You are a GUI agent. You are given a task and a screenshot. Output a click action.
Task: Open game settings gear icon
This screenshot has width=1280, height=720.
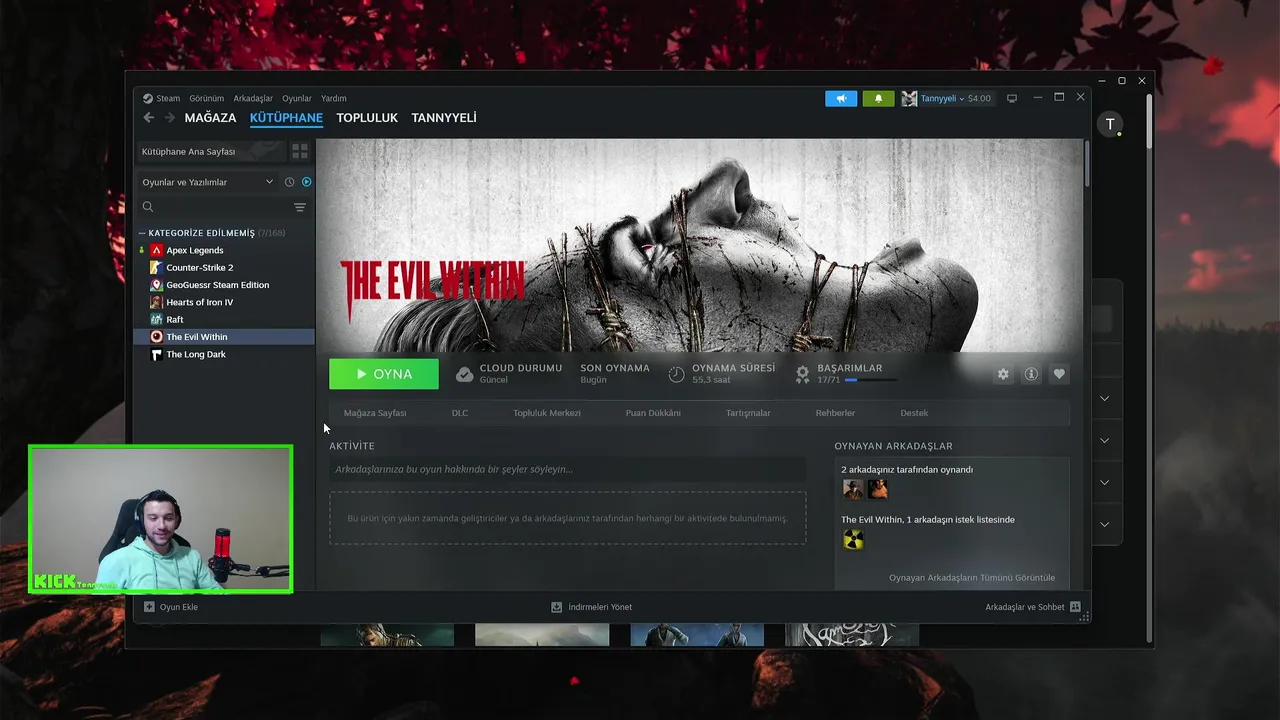coord(1003,374)
